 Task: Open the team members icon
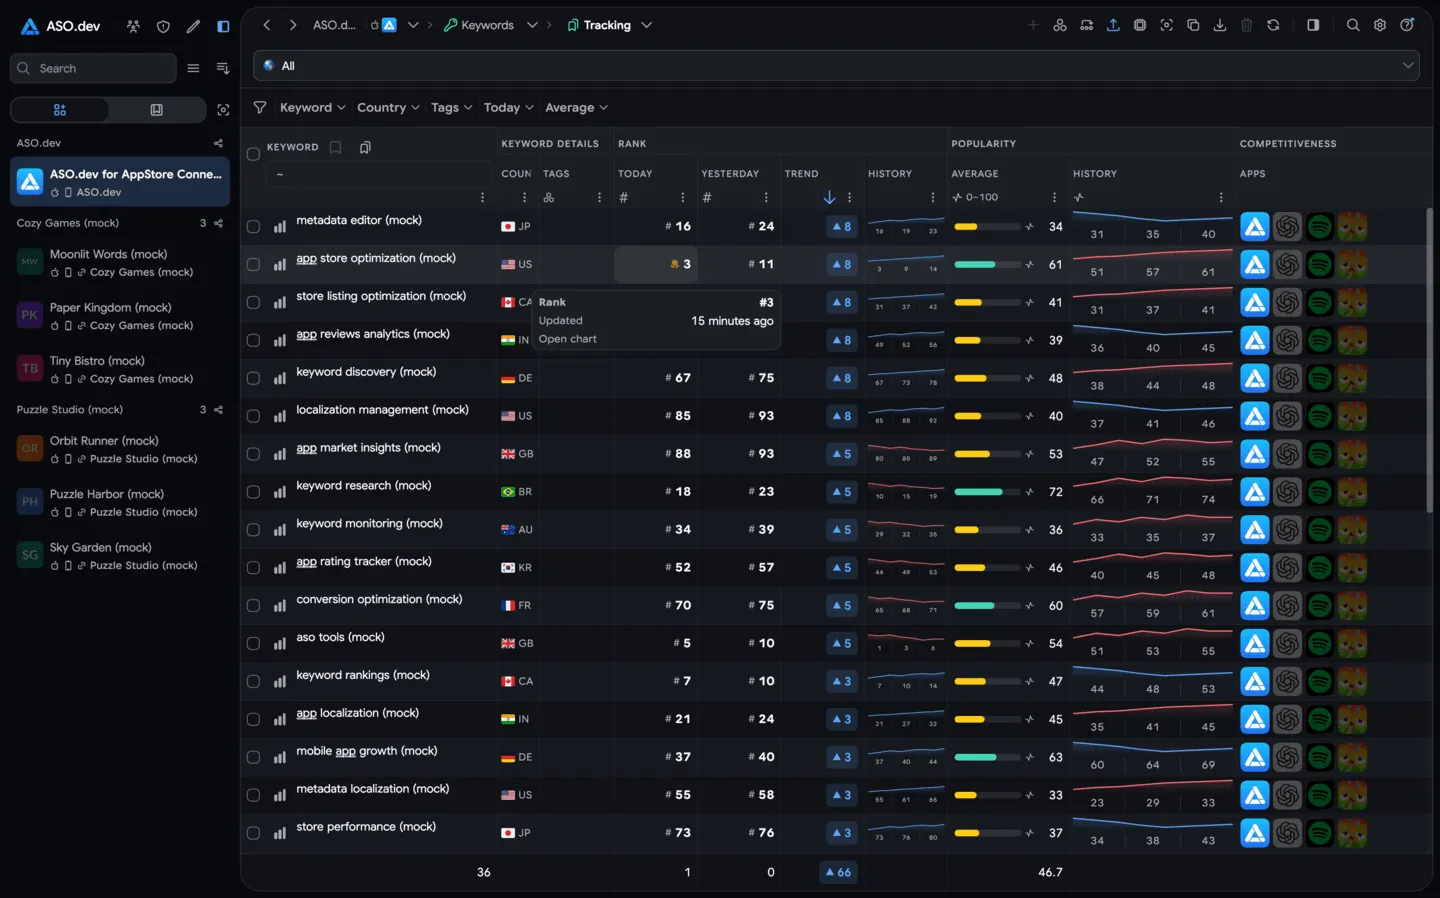point(133,26)
